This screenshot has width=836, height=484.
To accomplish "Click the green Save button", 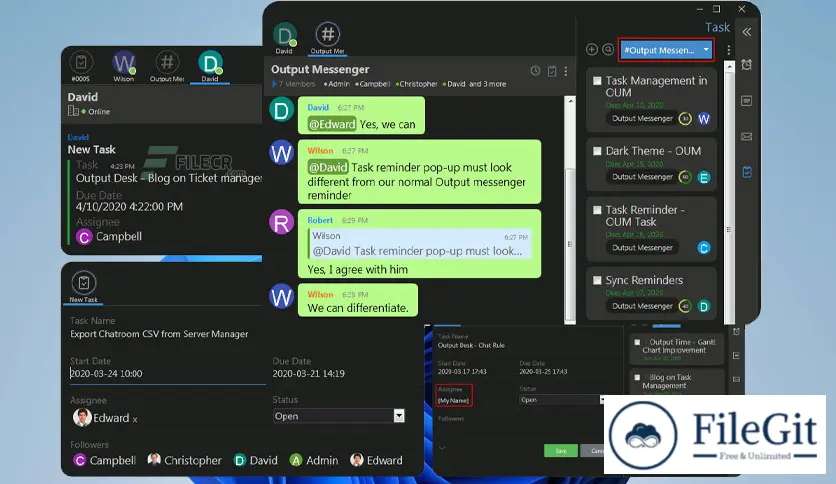I will pos(560,451).
